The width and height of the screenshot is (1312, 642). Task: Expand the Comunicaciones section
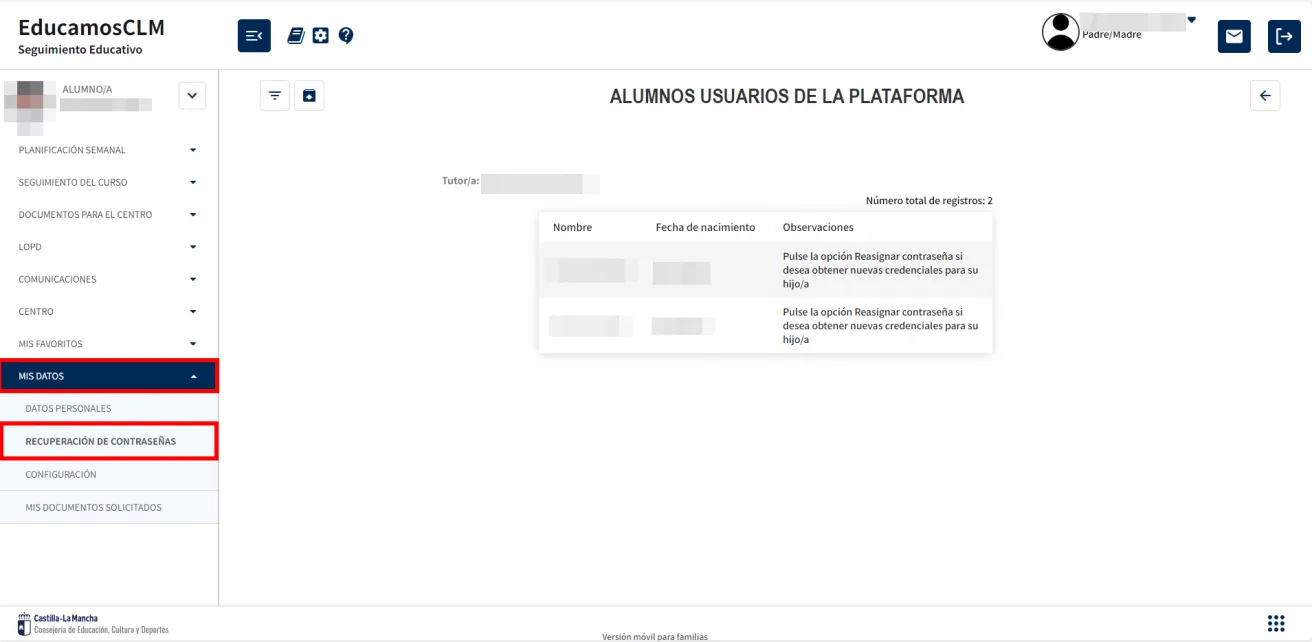point(109,279)
